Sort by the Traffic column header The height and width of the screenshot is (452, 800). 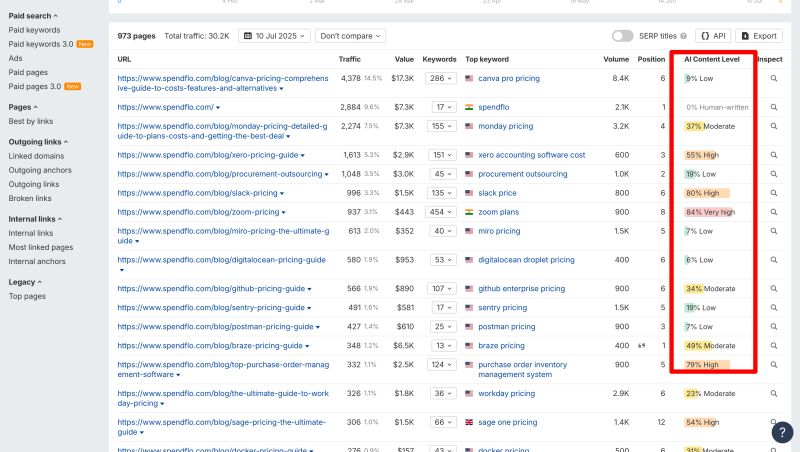point(349,59)
